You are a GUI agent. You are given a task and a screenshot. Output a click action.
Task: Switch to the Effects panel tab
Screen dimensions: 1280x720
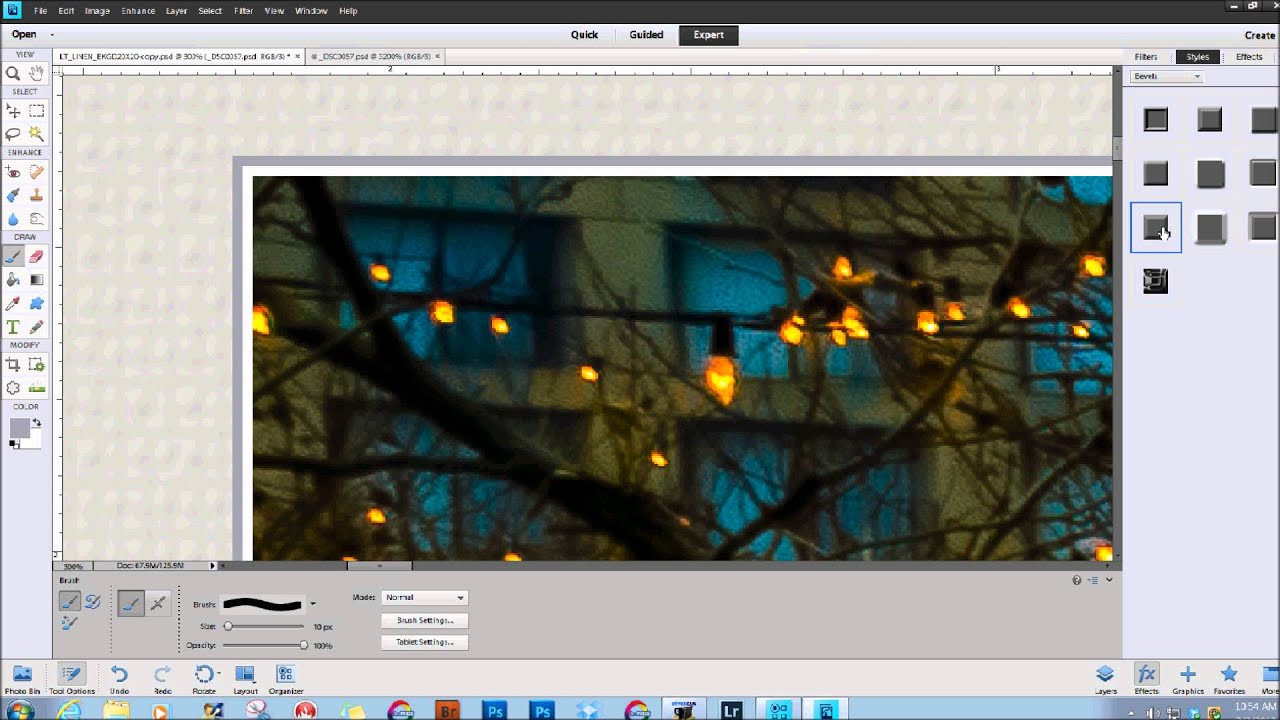(x=1249, y=57)
